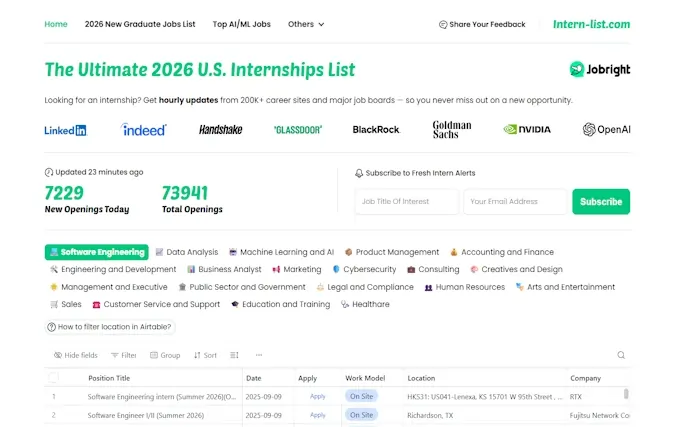
Task: Toggle the select-all header checkbox
Action: click(x=54, y=378)
